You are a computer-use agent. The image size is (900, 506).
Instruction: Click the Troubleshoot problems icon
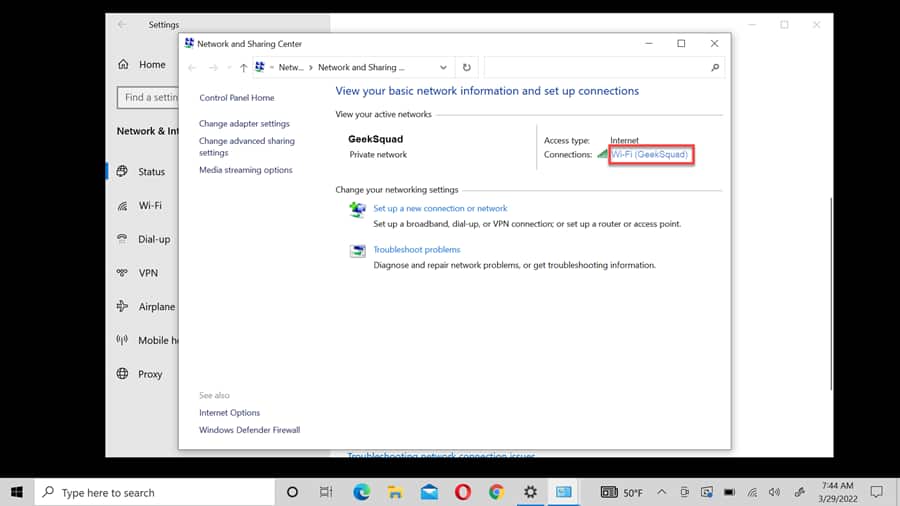[x=357, y=251]
